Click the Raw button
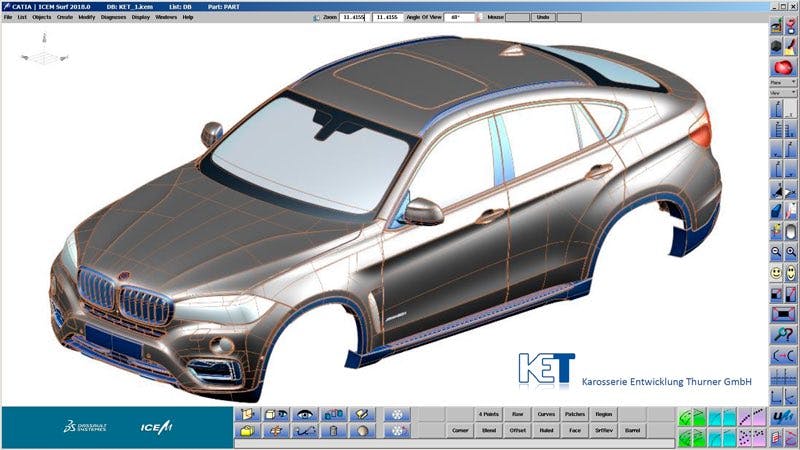 [517, 414]
